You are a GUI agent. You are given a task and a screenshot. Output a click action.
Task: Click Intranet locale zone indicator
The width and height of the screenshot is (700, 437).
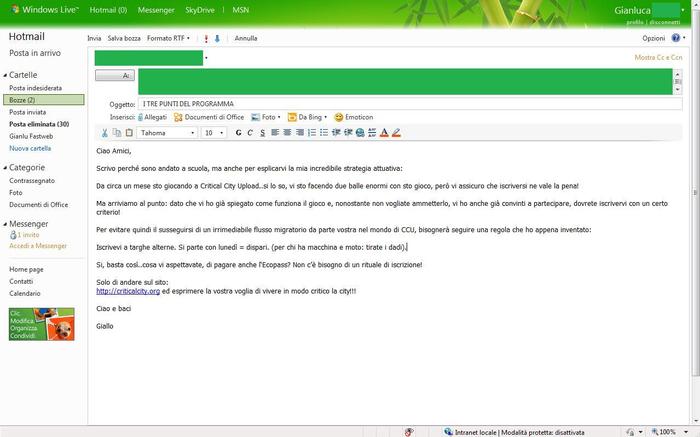tap(514, 432)
